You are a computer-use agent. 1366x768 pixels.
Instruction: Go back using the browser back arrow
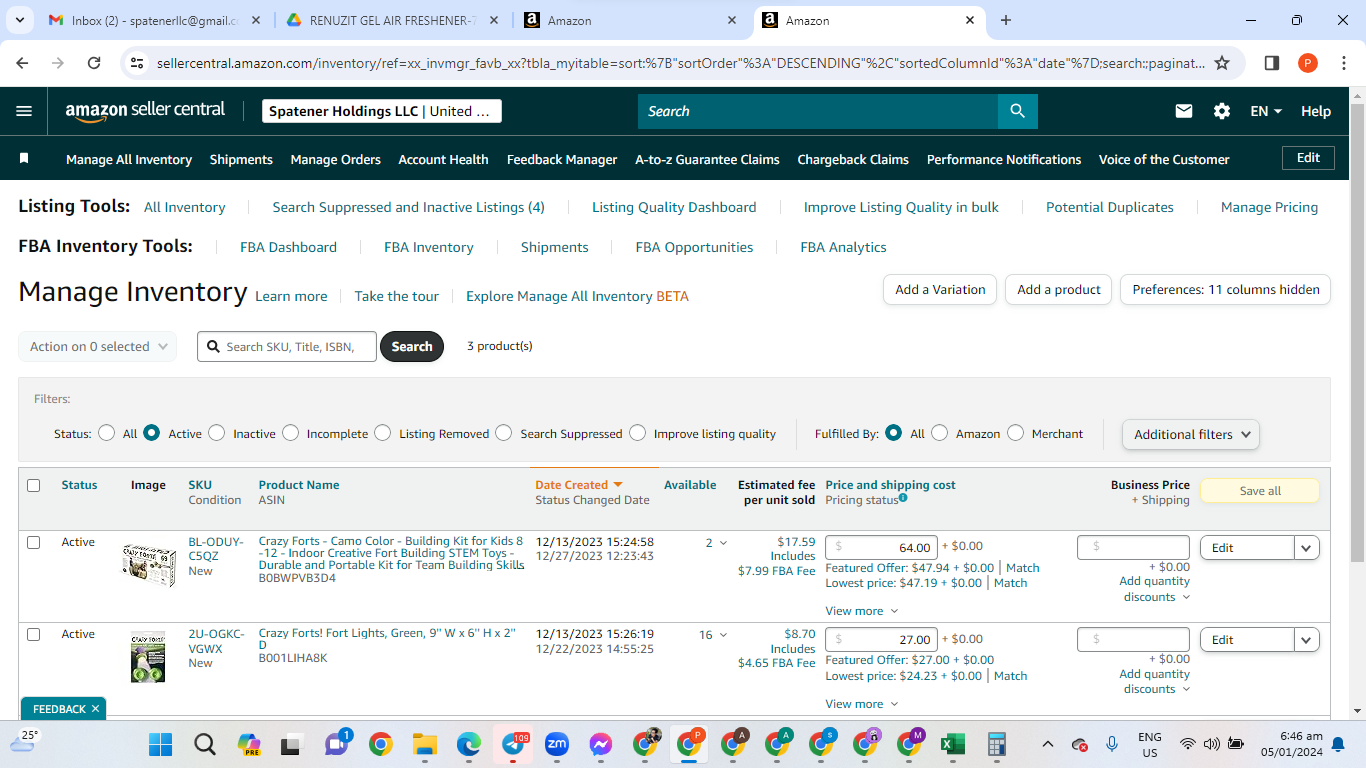point(22,63)
